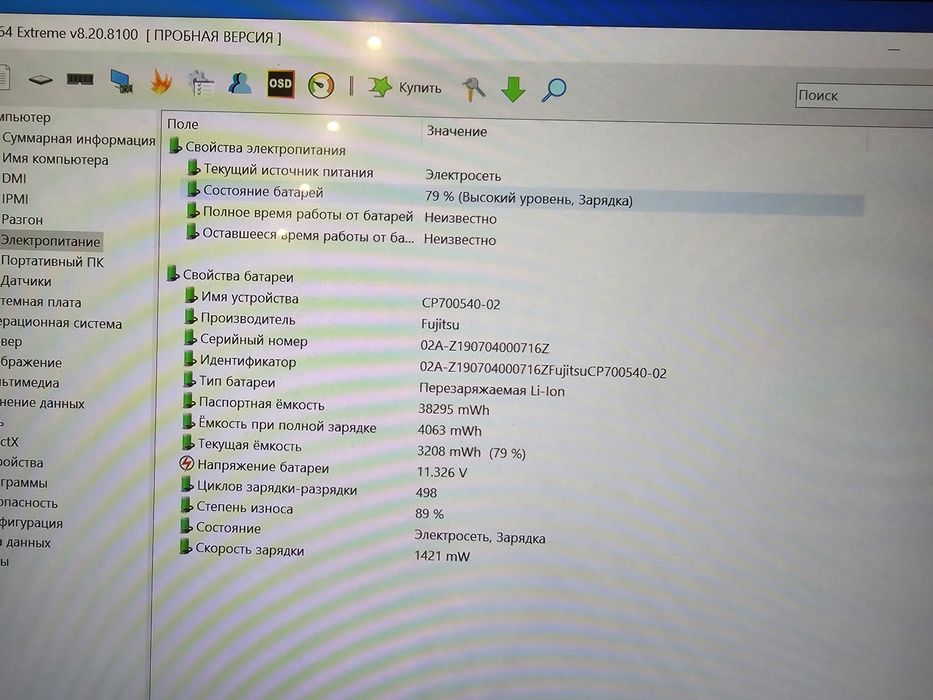Select Портативный ПК in the sidebar
The width and height of the screenshot is (933, 700).
[x=52, y=261]
